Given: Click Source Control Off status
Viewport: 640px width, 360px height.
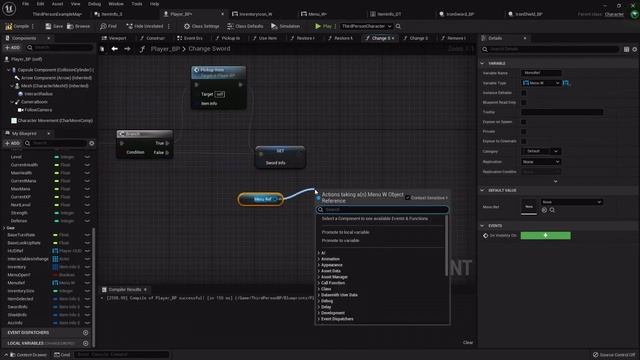Looking at the screenshot, I should point(614,355).
